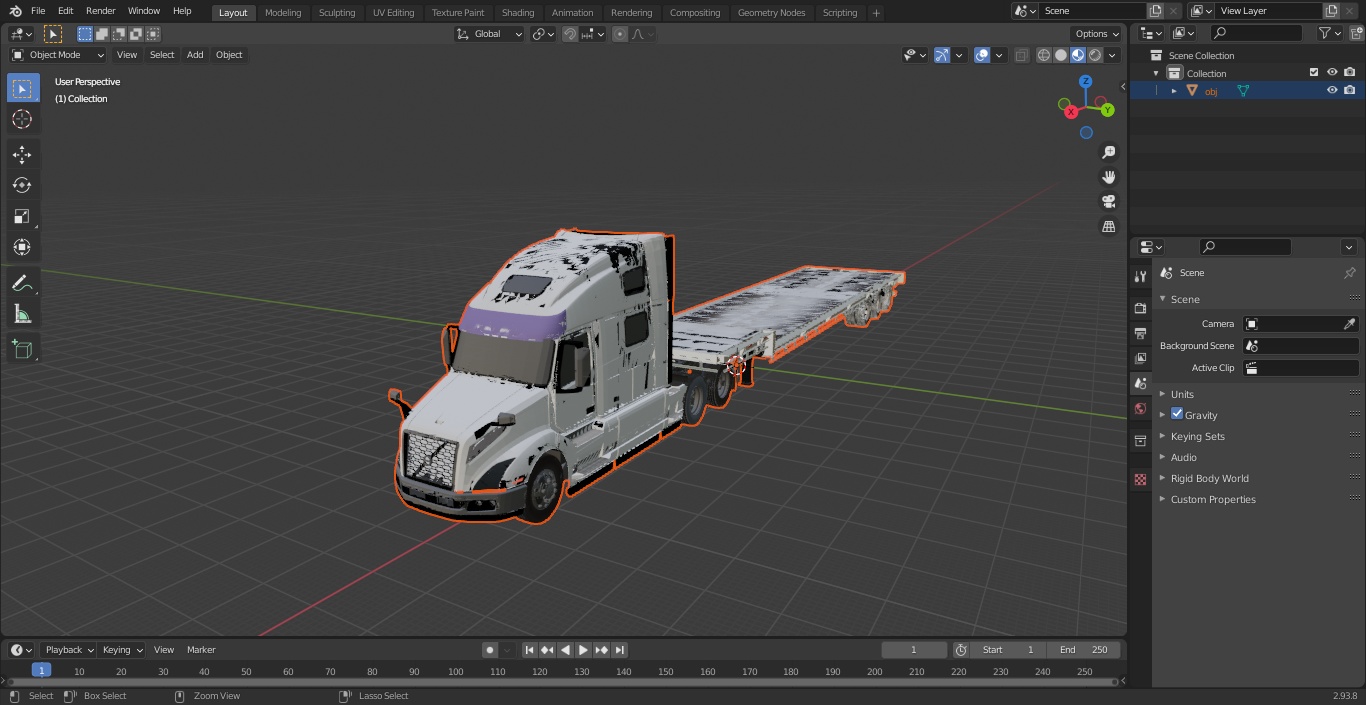The image size is (1366, 705).
Task: Expand the obj item in outliner
Action: (1174, 91)
